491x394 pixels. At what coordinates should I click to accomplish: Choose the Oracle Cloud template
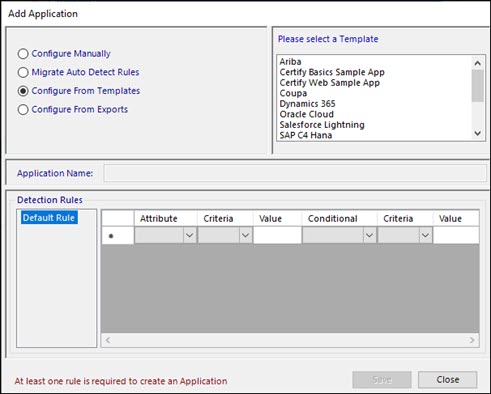(x=307, y=114)
